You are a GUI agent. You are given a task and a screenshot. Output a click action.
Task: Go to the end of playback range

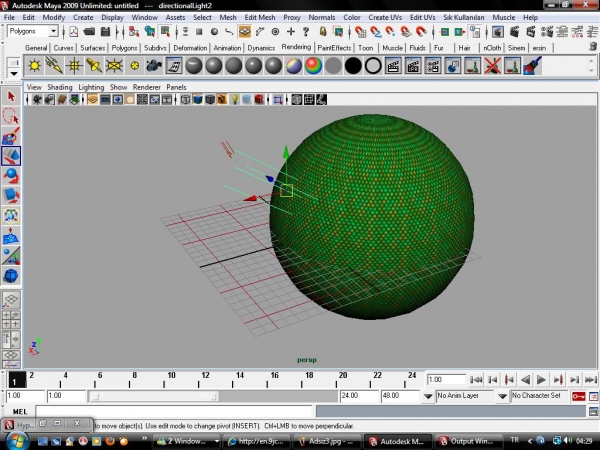tap(591, 380)
